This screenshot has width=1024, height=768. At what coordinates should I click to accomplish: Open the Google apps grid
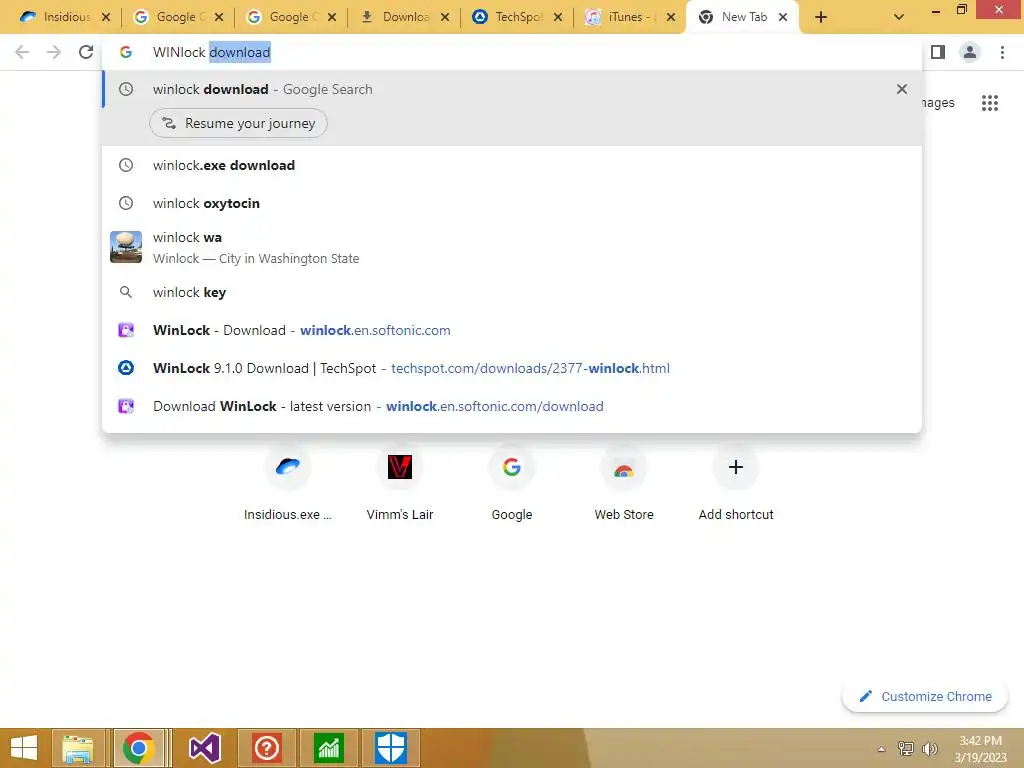pyautogui.click(x=990, y=103)
